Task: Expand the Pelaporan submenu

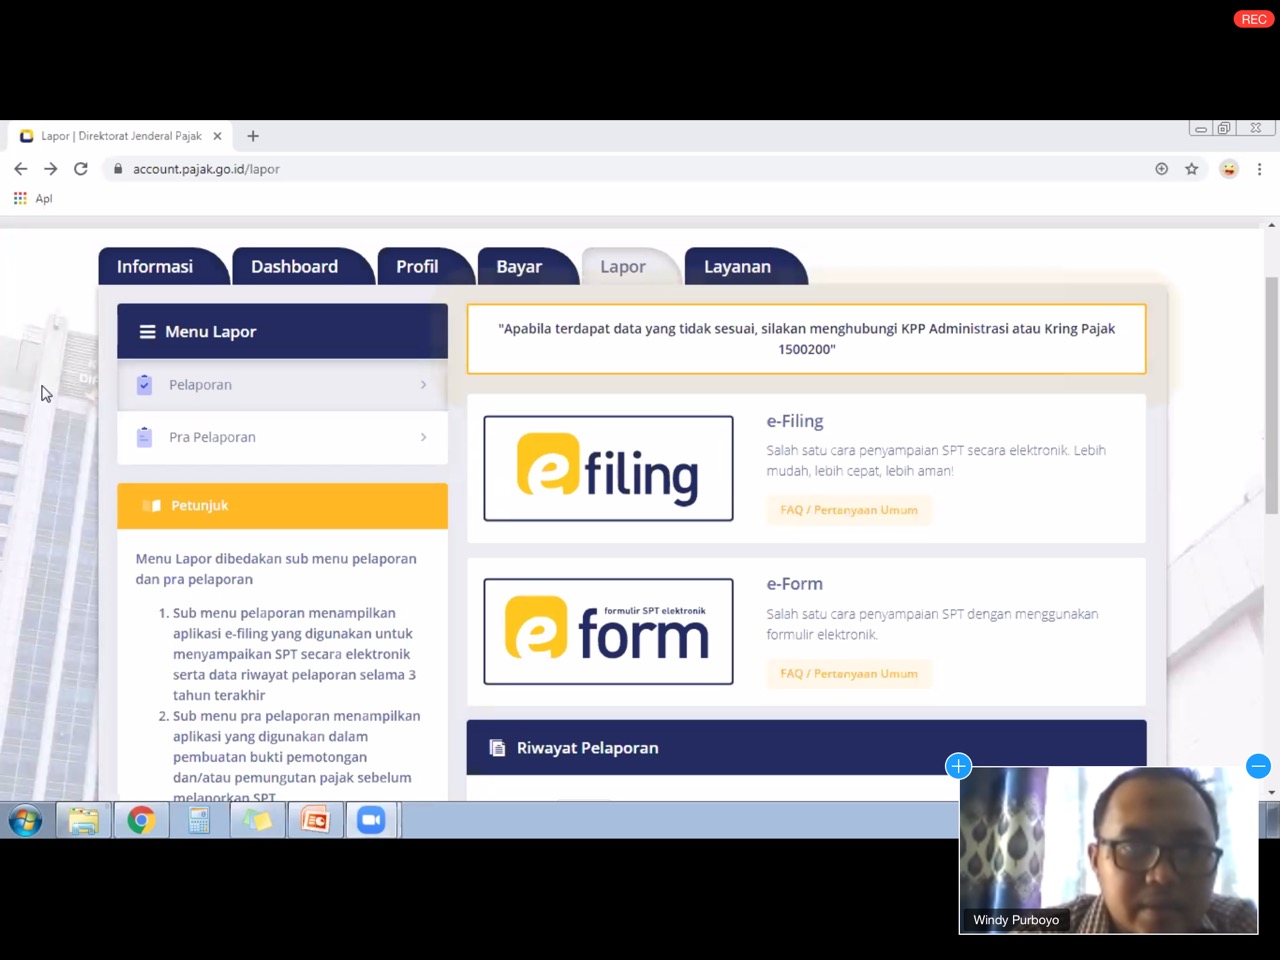Action: pos(282,385)
